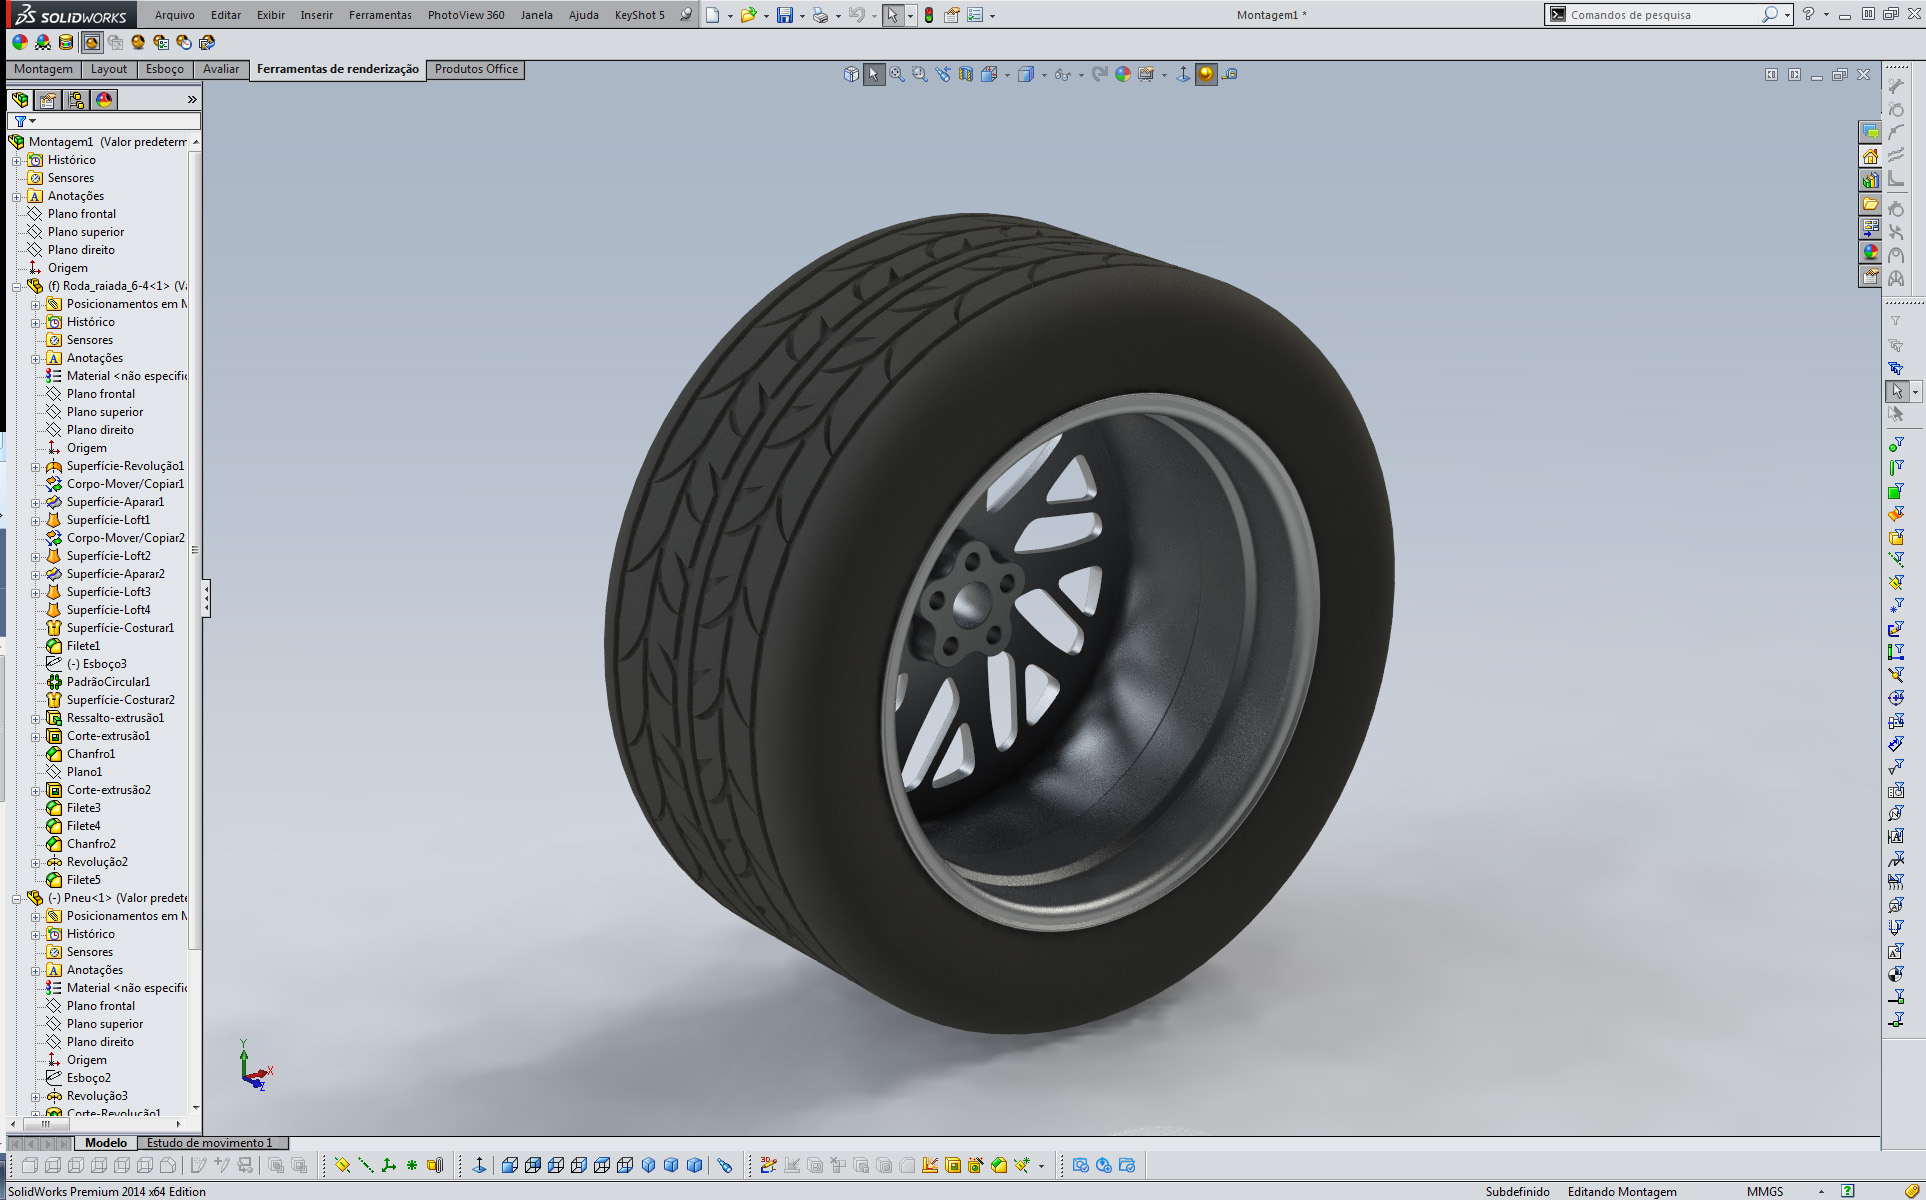Image resolution: width=1926 pixels, height=1200 pixels.
Task: Click the Print icon
Action: [820, 15]
